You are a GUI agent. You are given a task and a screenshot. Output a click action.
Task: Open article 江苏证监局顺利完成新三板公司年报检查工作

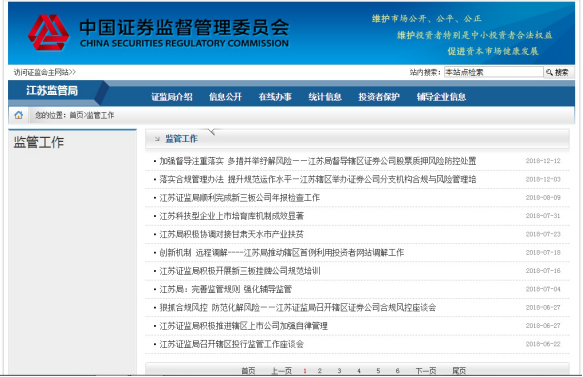pyautogui.click(x=239, y=198)
